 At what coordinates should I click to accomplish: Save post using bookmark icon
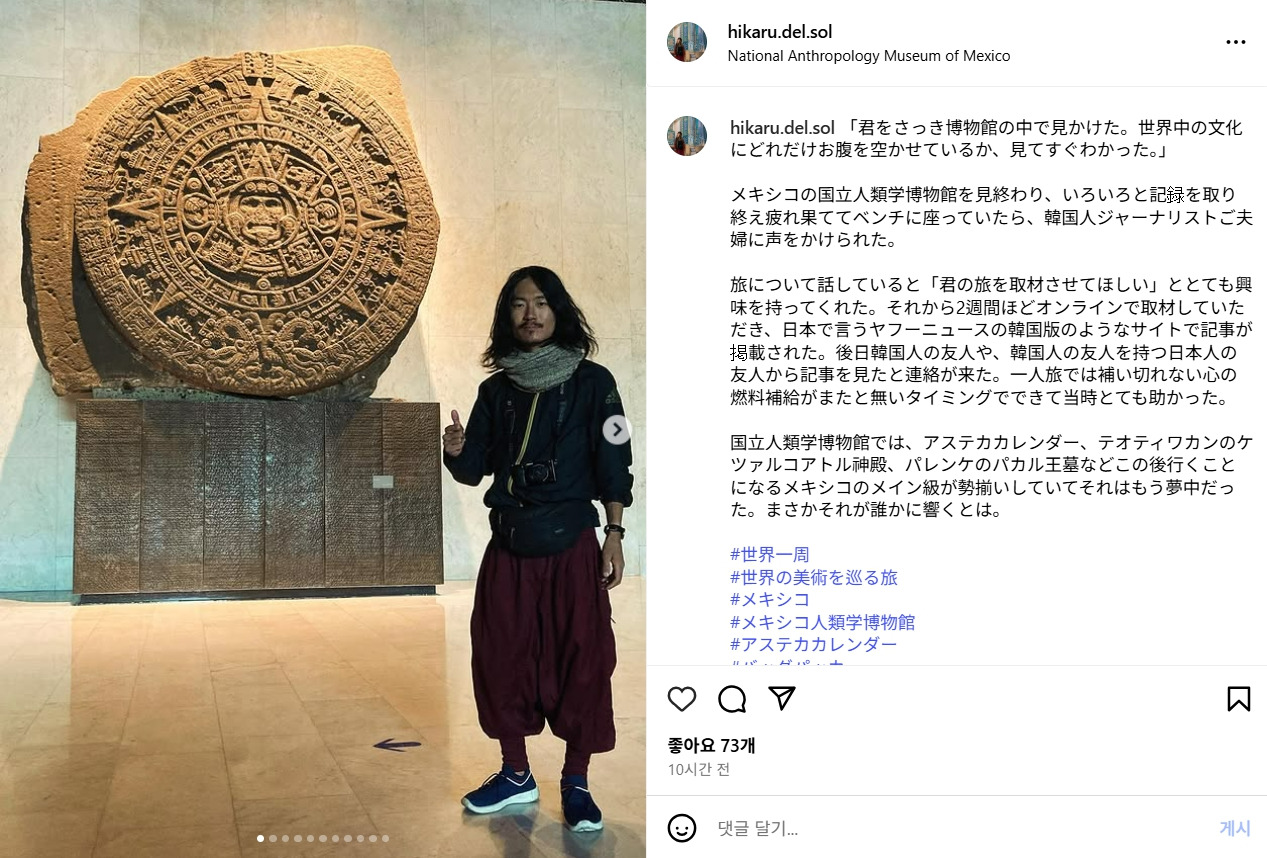coord(1238,699)
